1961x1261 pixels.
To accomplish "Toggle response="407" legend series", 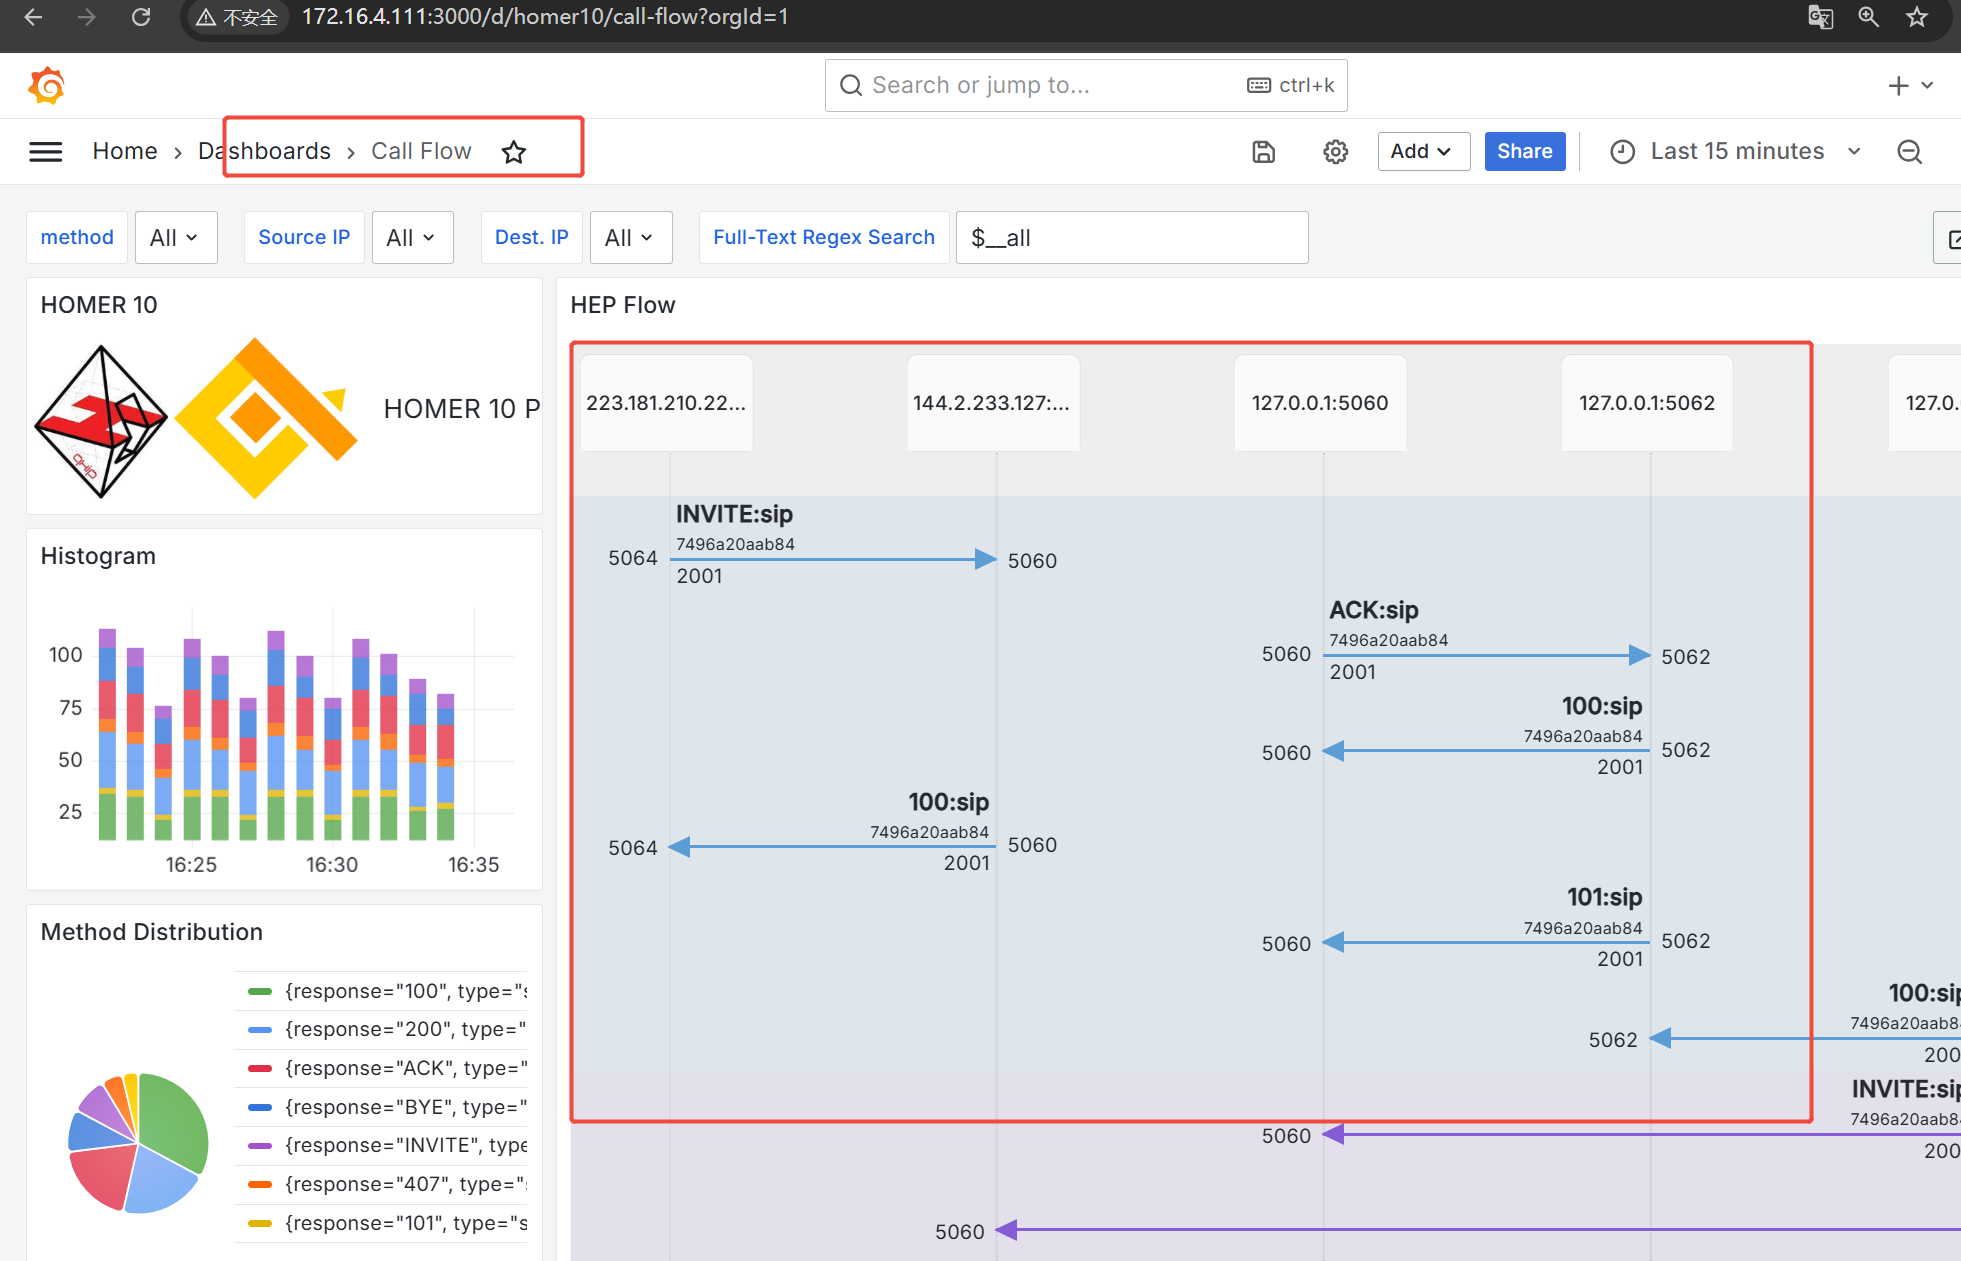I will 406,1184.
